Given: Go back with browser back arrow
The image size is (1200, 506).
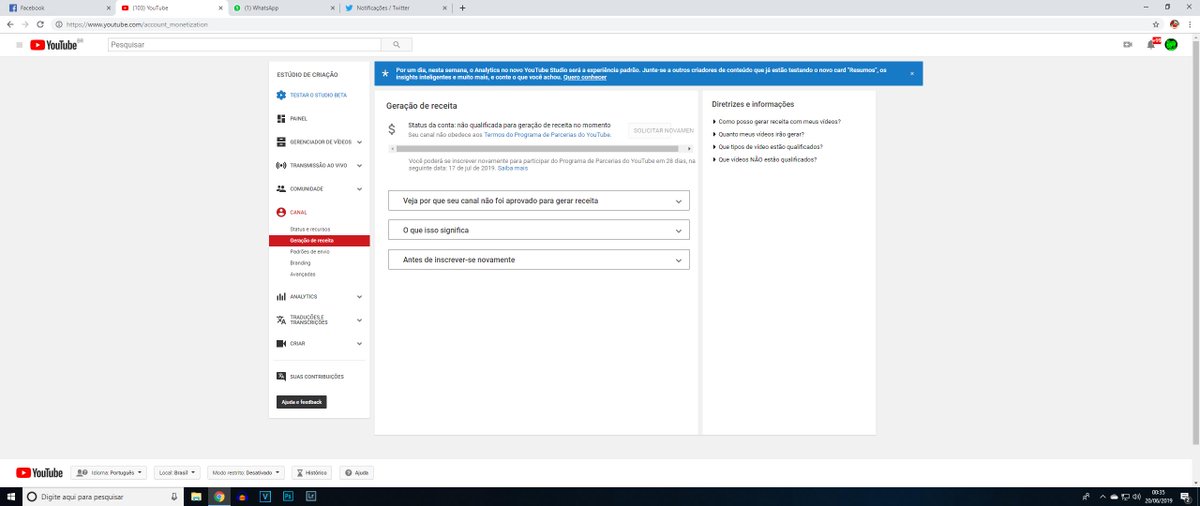Looking at the screenshot, I should (10, 23).
